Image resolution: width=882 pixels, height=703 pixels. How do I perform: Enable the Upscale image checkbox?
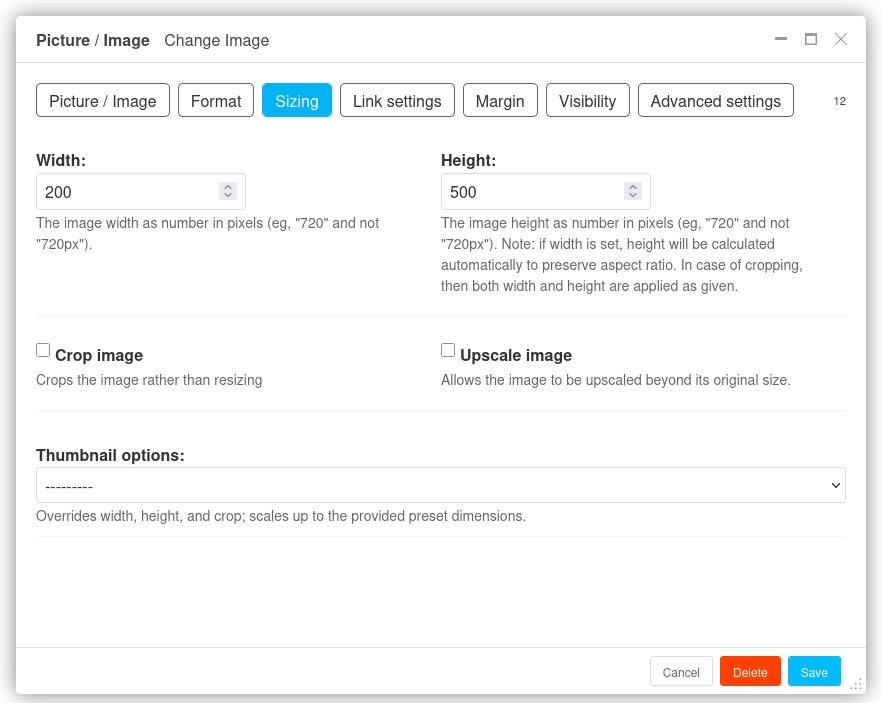click(447, 349)
